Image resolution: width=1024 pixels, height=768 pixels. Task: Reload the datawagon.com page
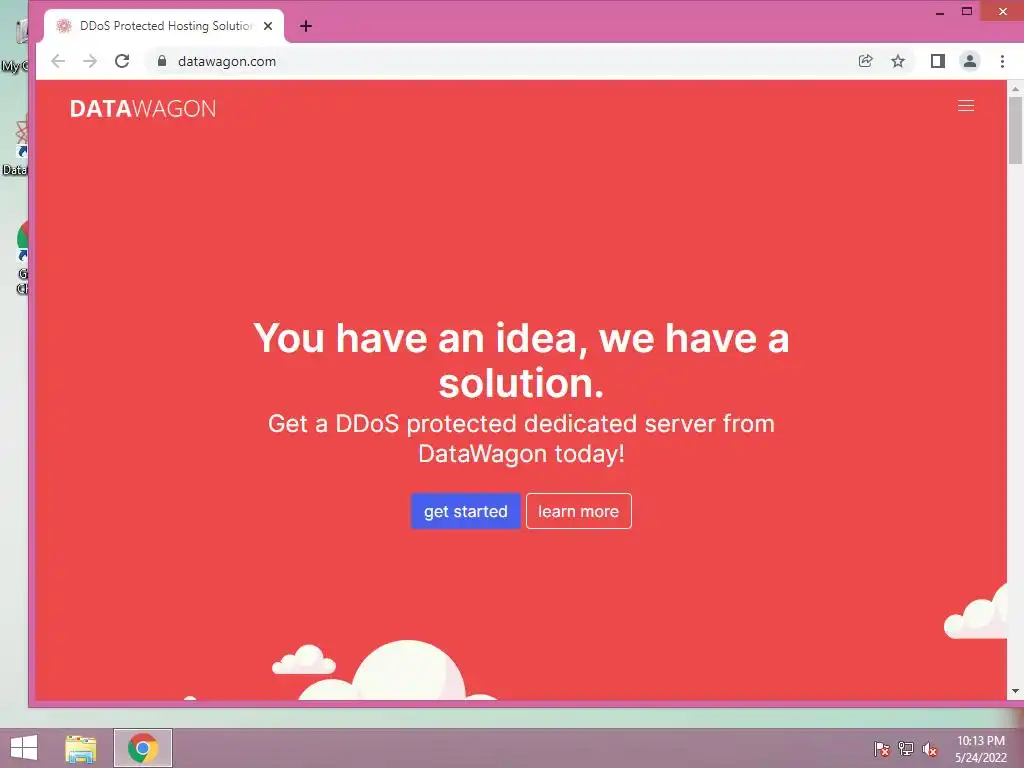click(122, 61)
